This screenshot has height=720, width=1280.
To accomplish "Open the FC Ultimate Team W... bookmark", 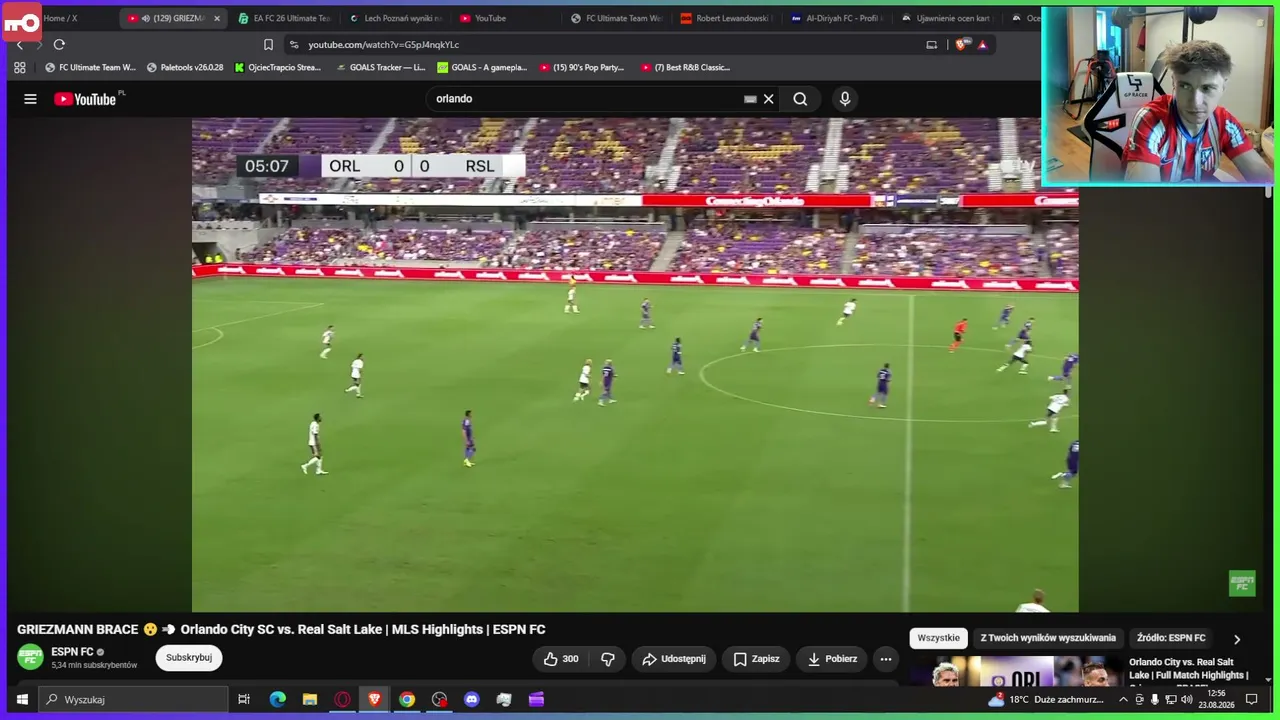I will pyautogui.click(x=90, y=67).
